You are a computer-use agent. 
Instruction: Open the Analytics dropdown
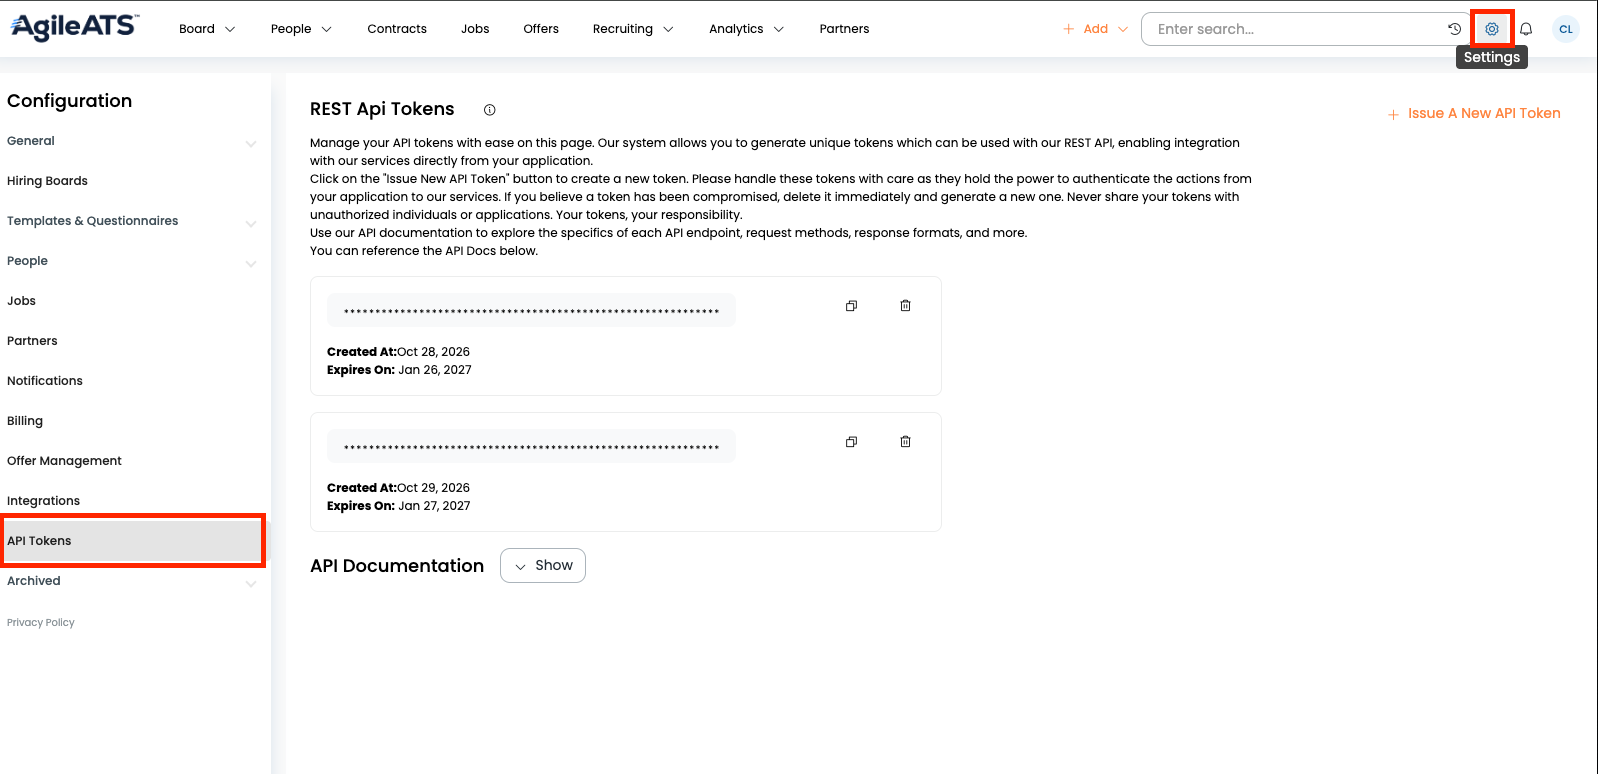coord(747,29)
